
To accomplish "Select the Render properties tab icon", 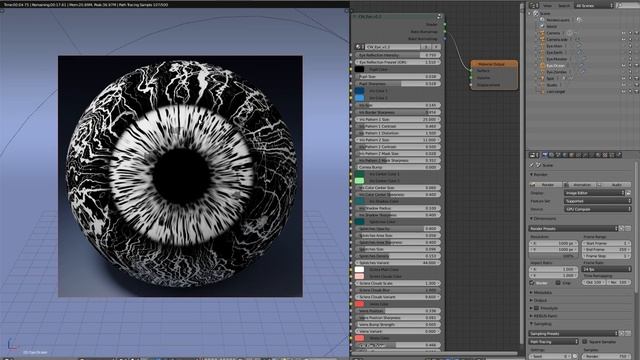I will [544, 155].
